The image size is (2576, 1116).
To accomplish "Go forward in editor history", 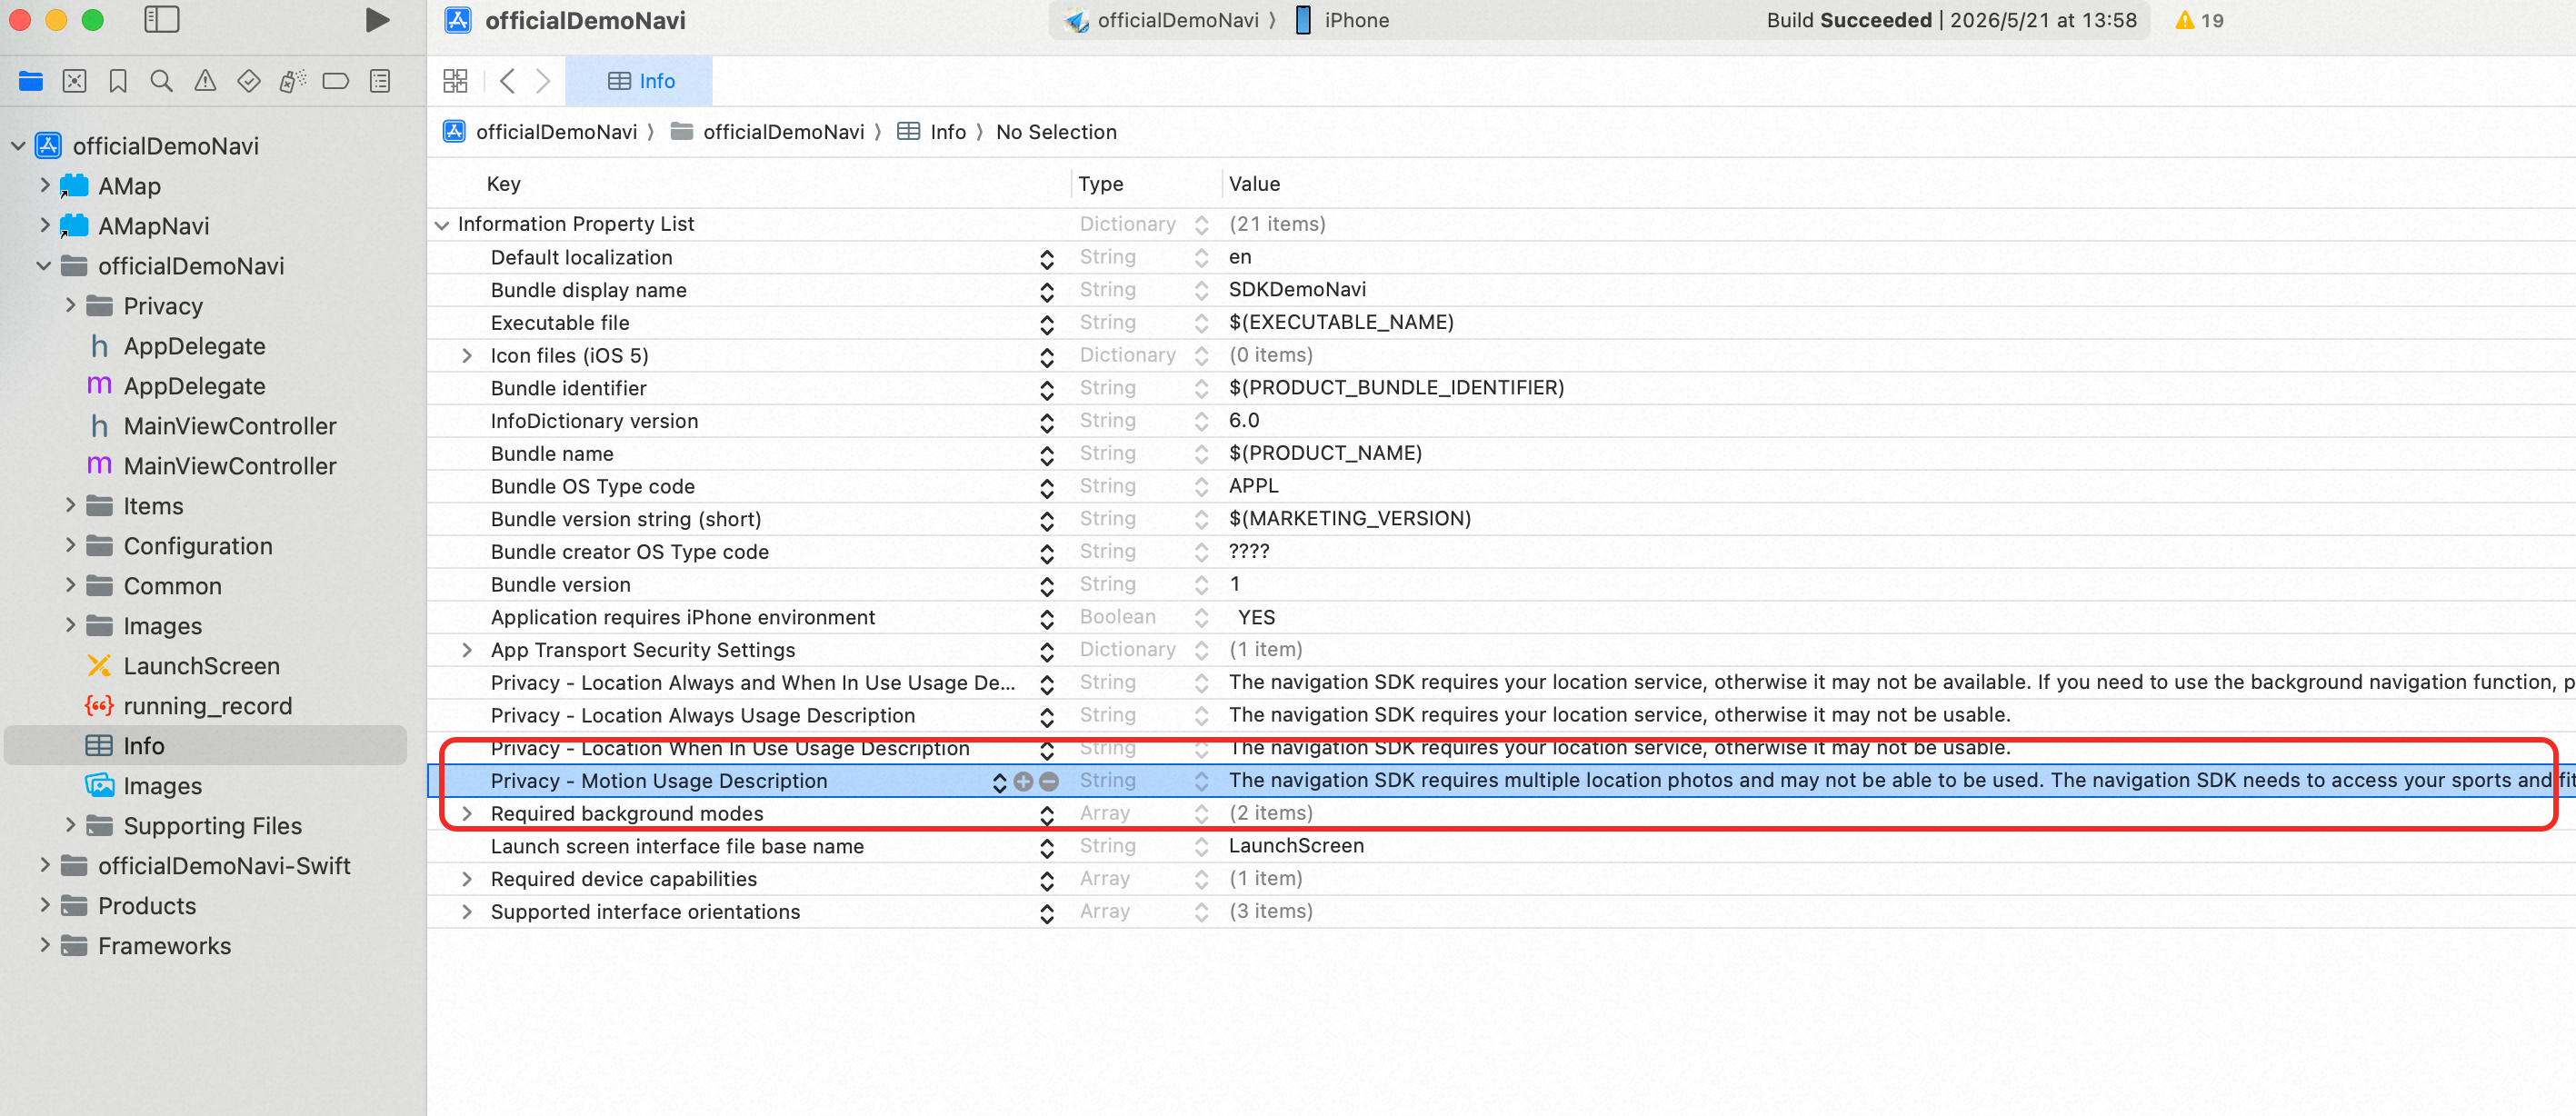I will (x=543, y=81).
